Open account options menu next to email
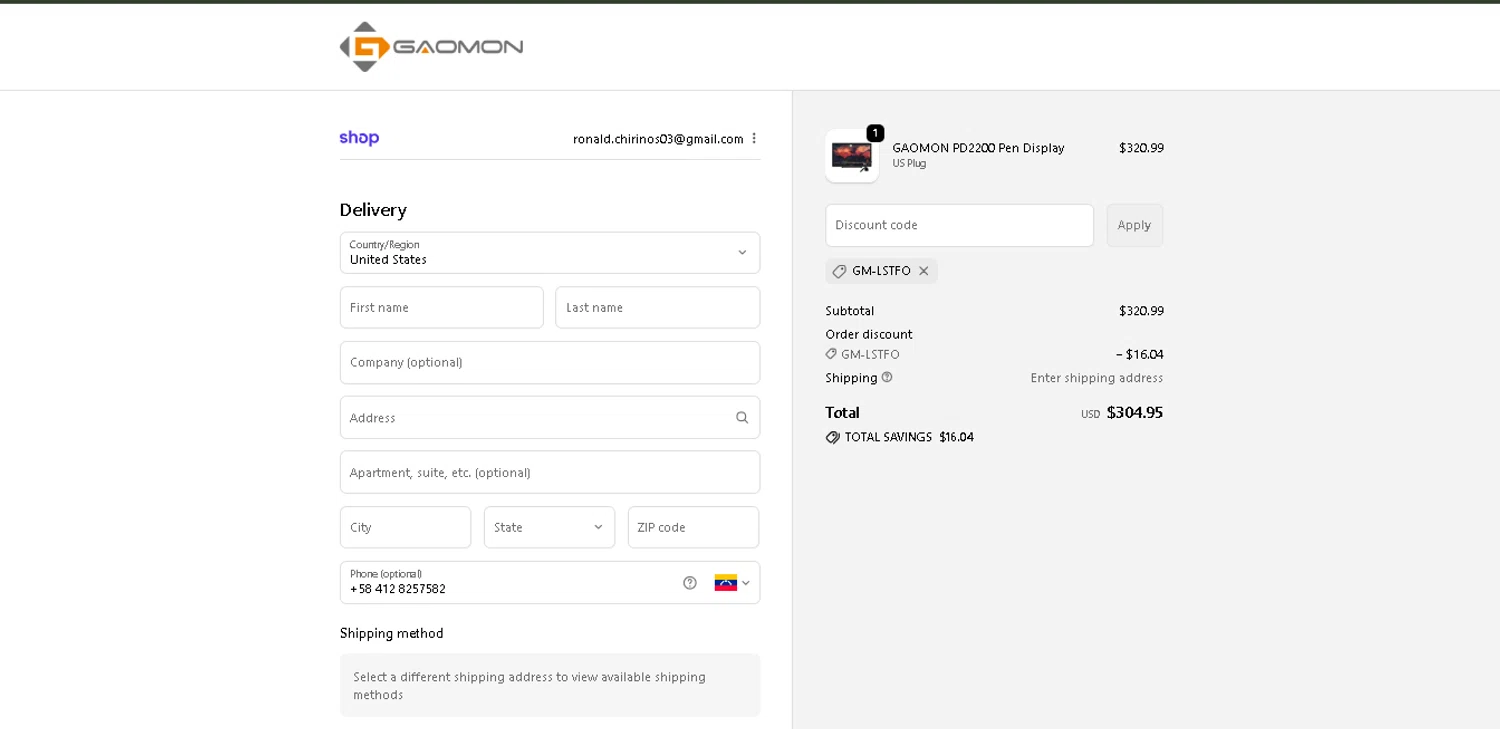This screenshot has height=729, width=1500. point(754,139)
